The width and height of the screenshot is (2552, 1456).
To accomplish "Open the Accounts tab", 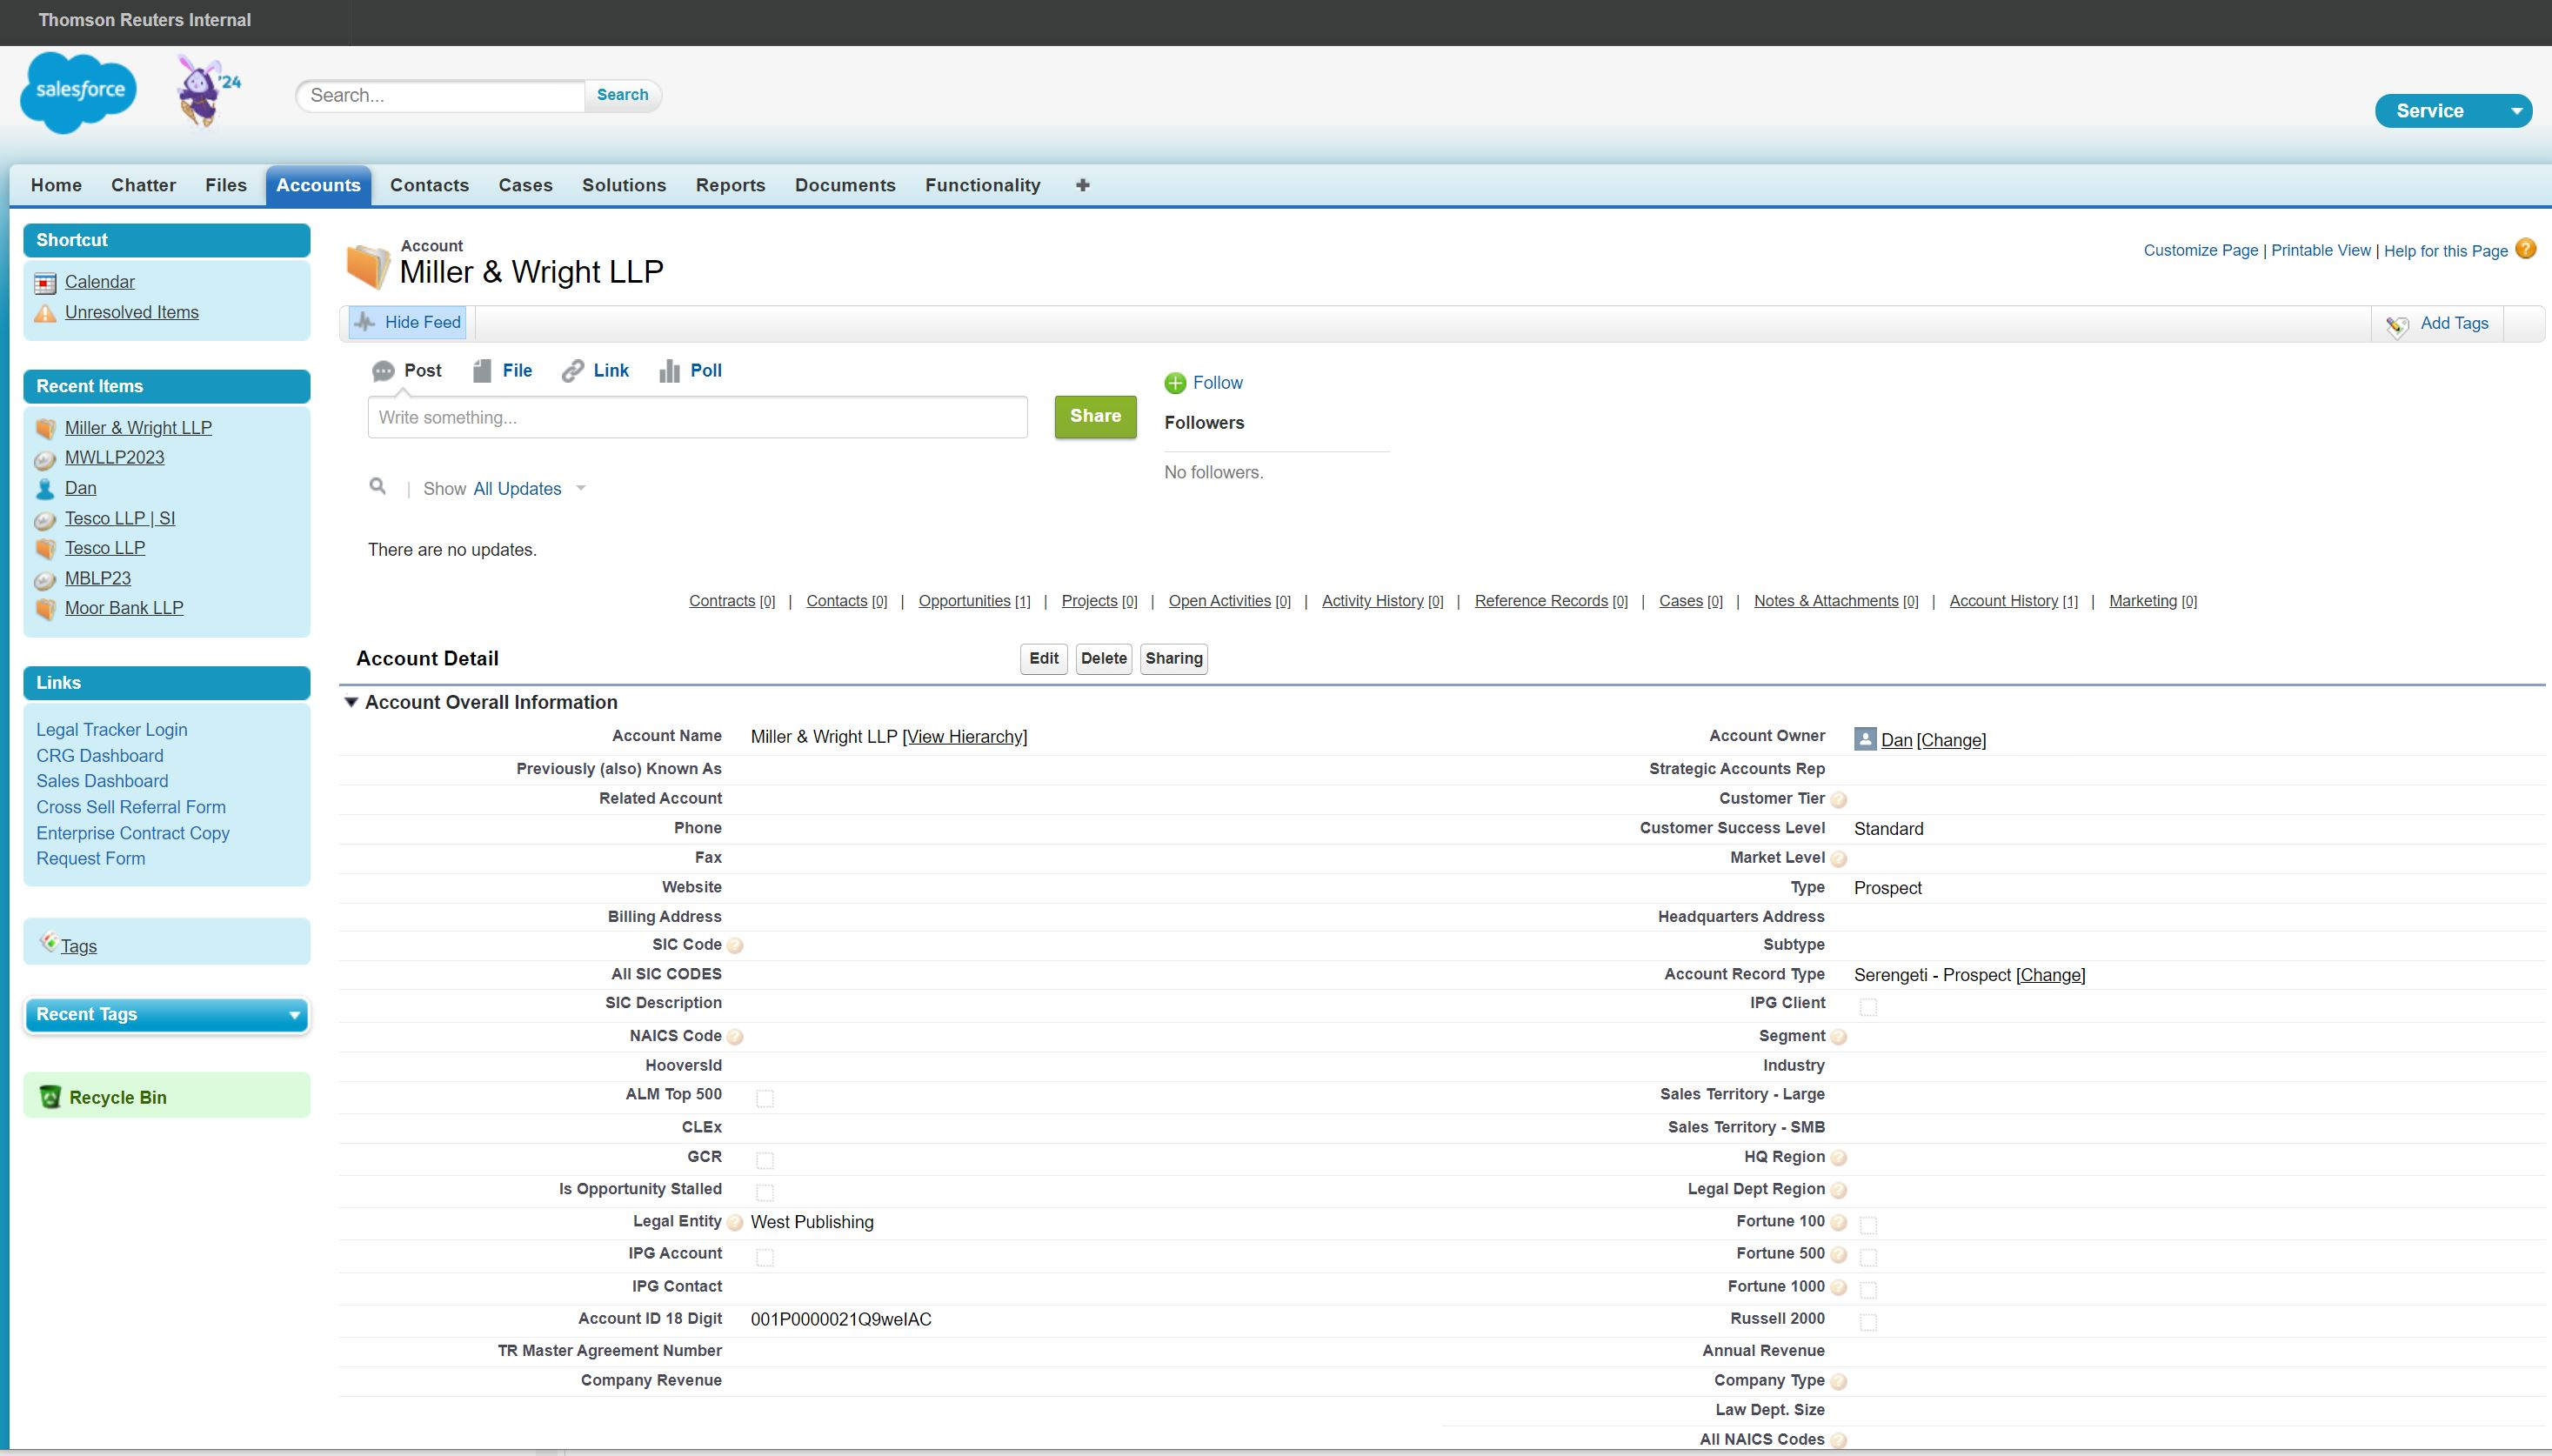I will pyautogui.click(x=318, y=185).
